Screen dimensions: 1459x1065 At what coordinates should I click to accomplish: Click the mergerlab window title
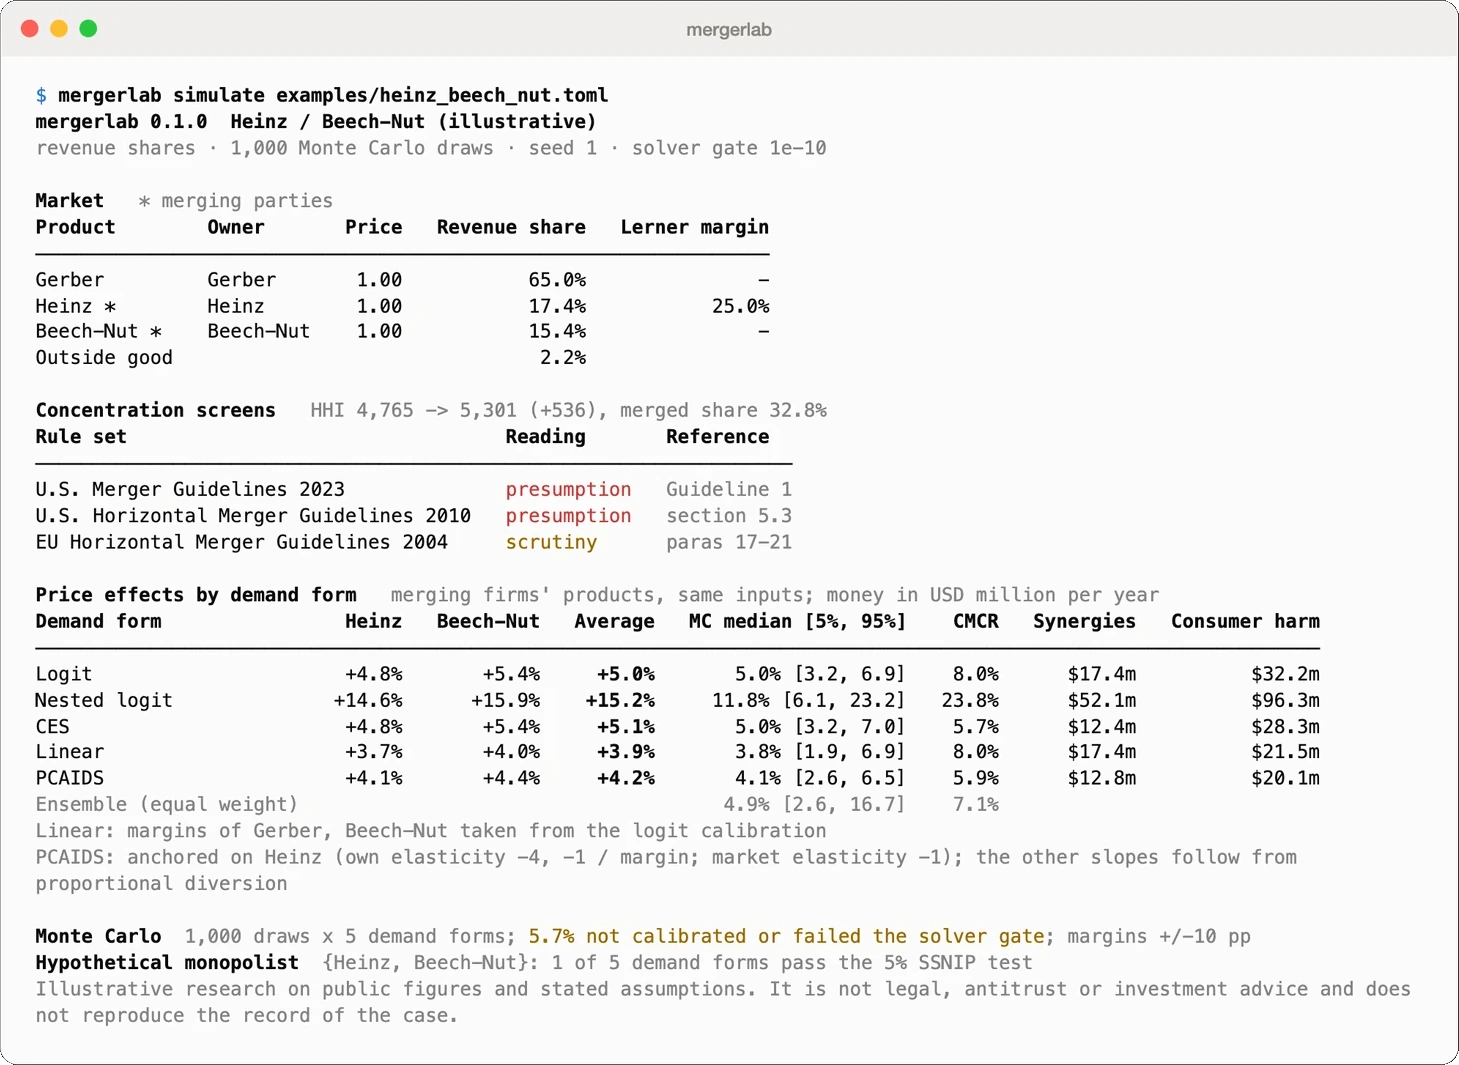(x=729, y=29)
